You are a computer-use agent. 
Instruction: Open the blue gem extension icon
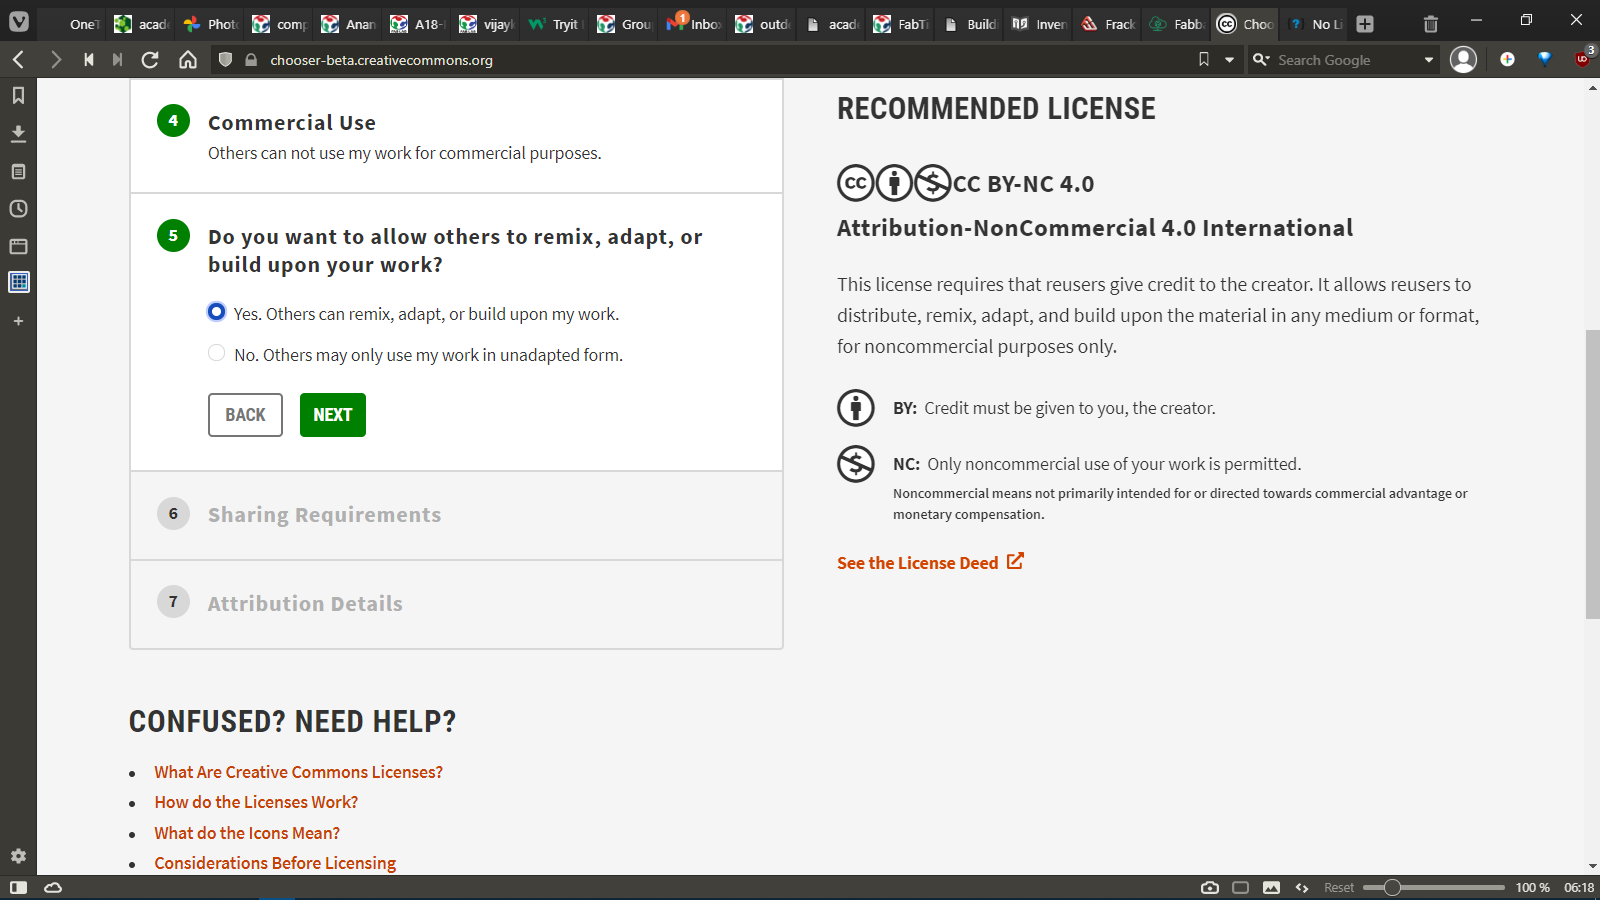point(1545,59)
